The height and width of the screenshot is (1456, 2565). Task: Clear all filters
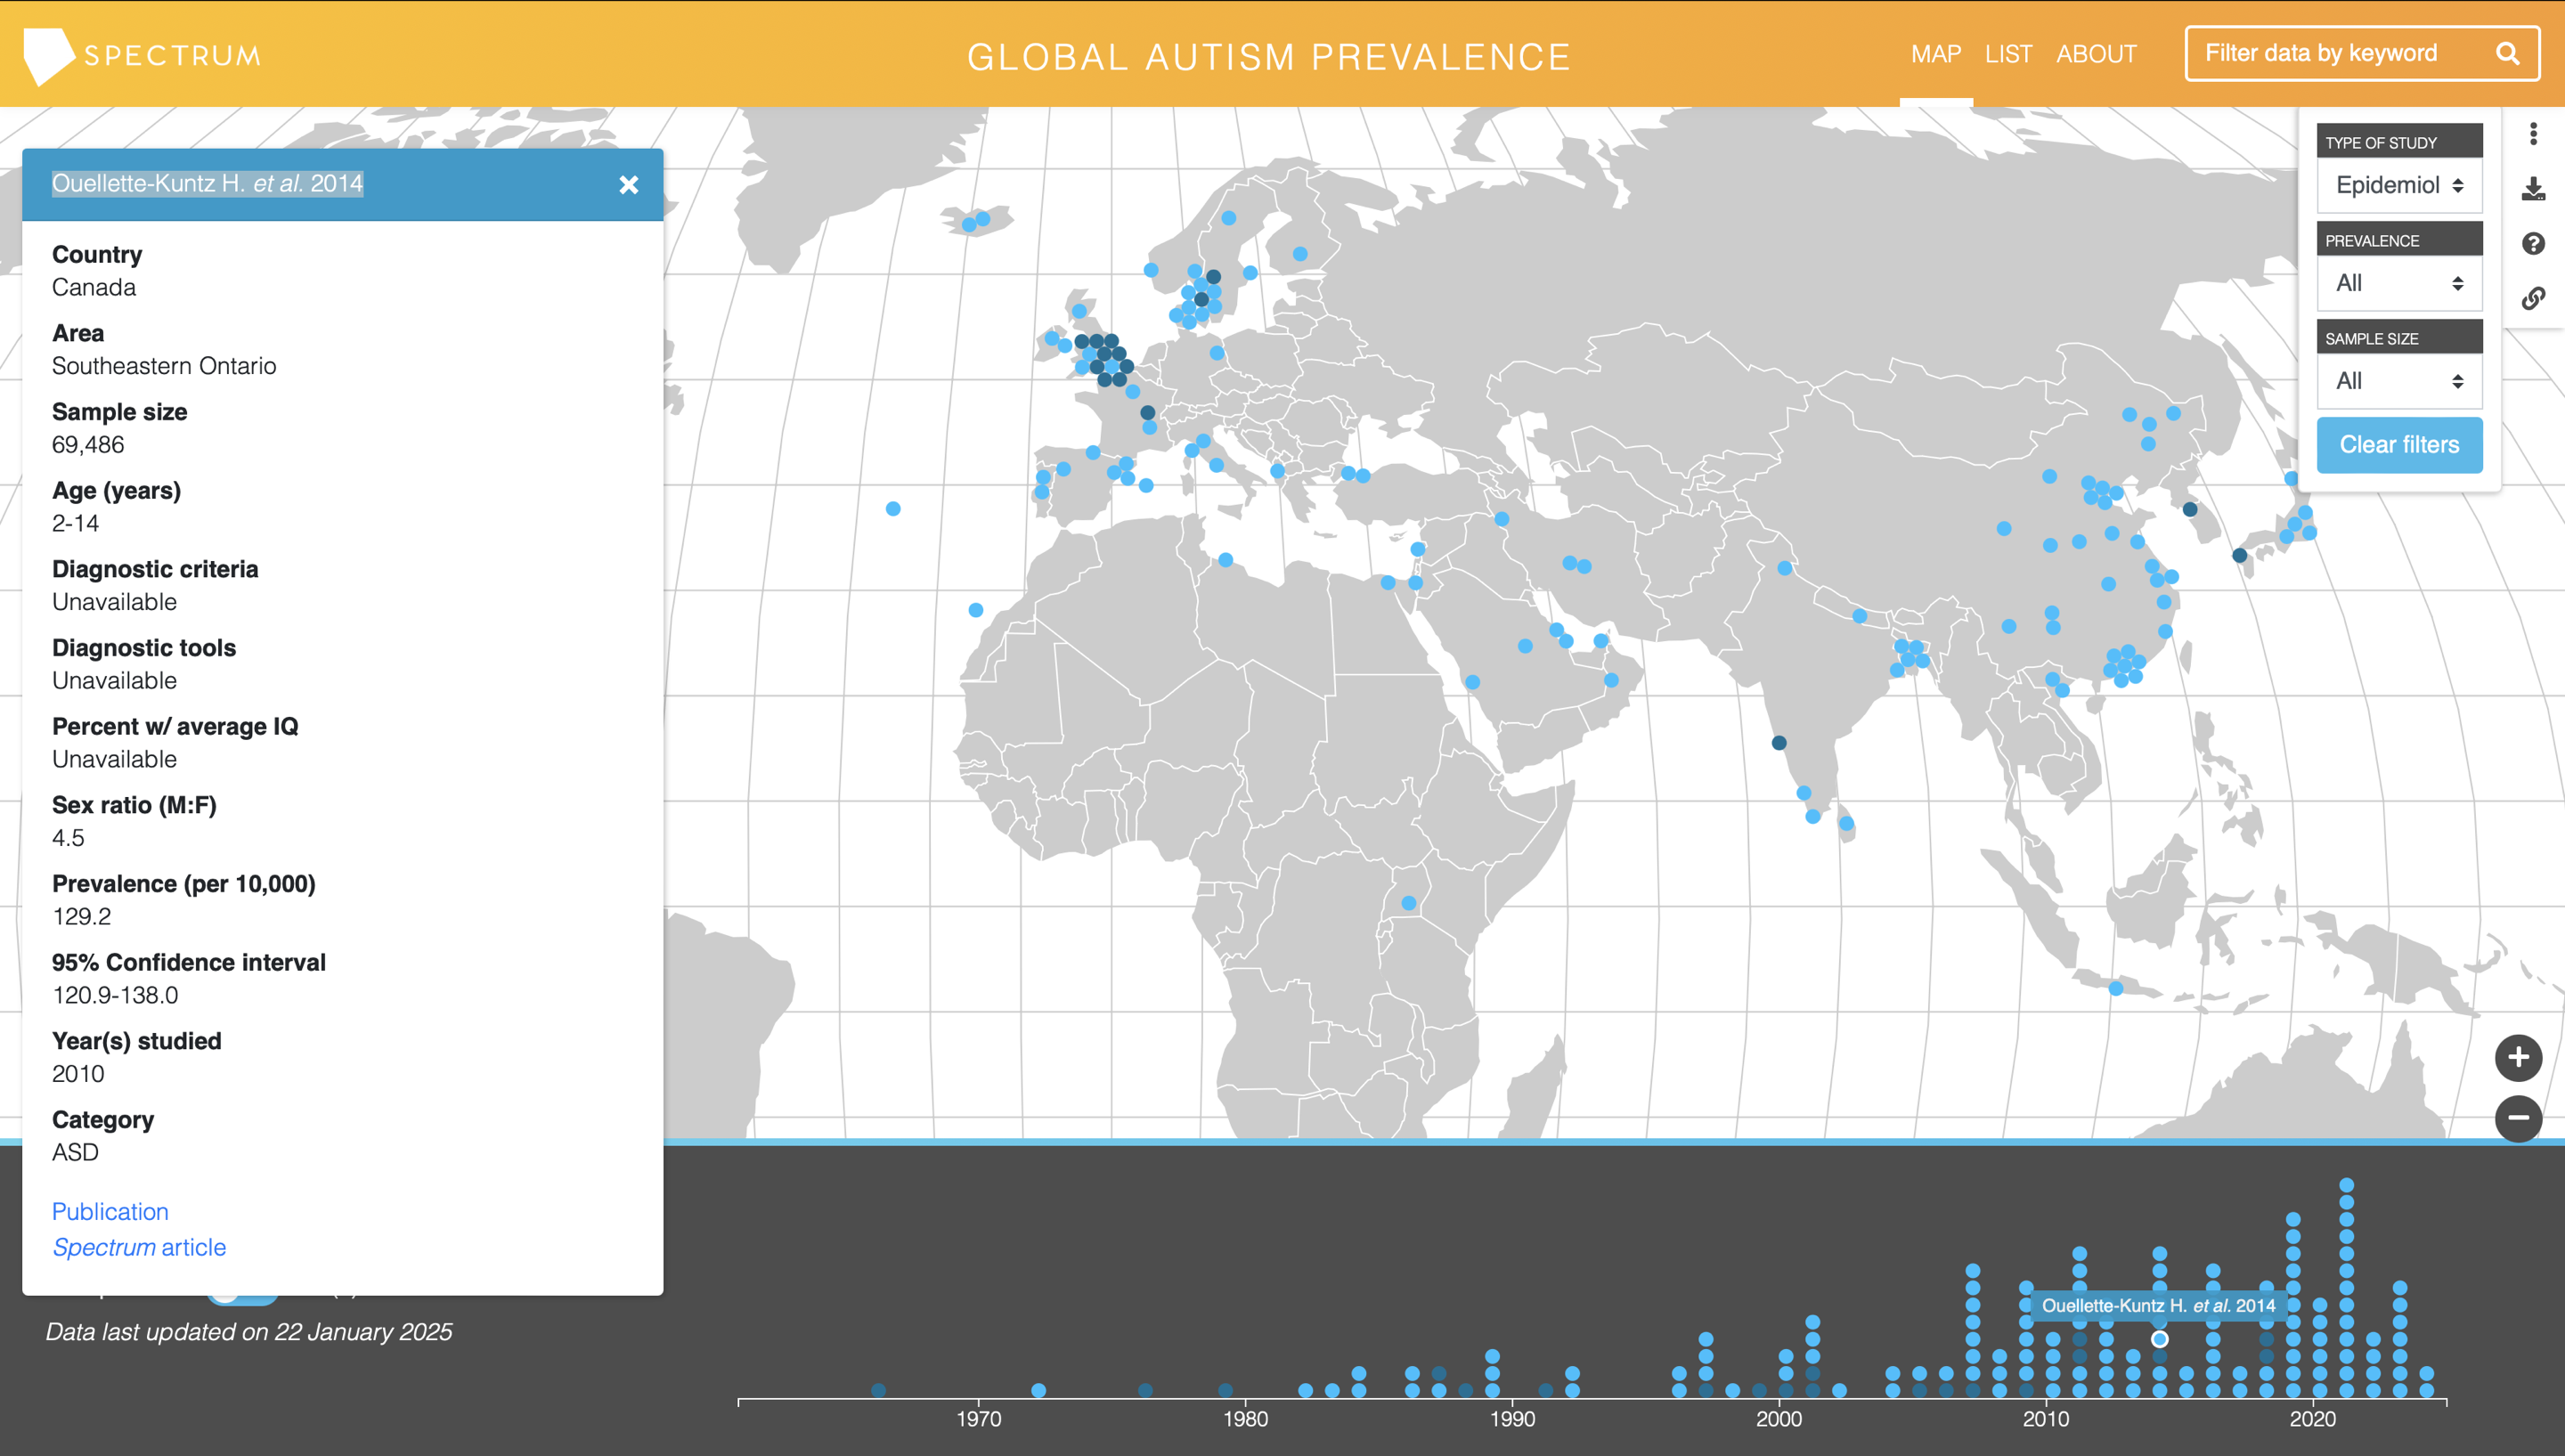(2399, 445)
